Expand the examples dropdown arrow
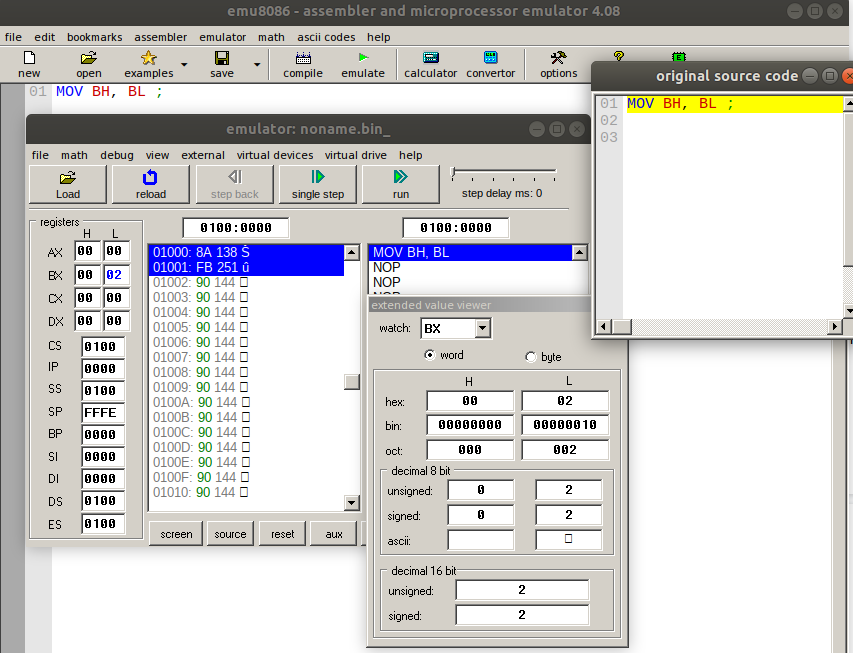Viewport: 853px width, 653px height. coord(183,65)
